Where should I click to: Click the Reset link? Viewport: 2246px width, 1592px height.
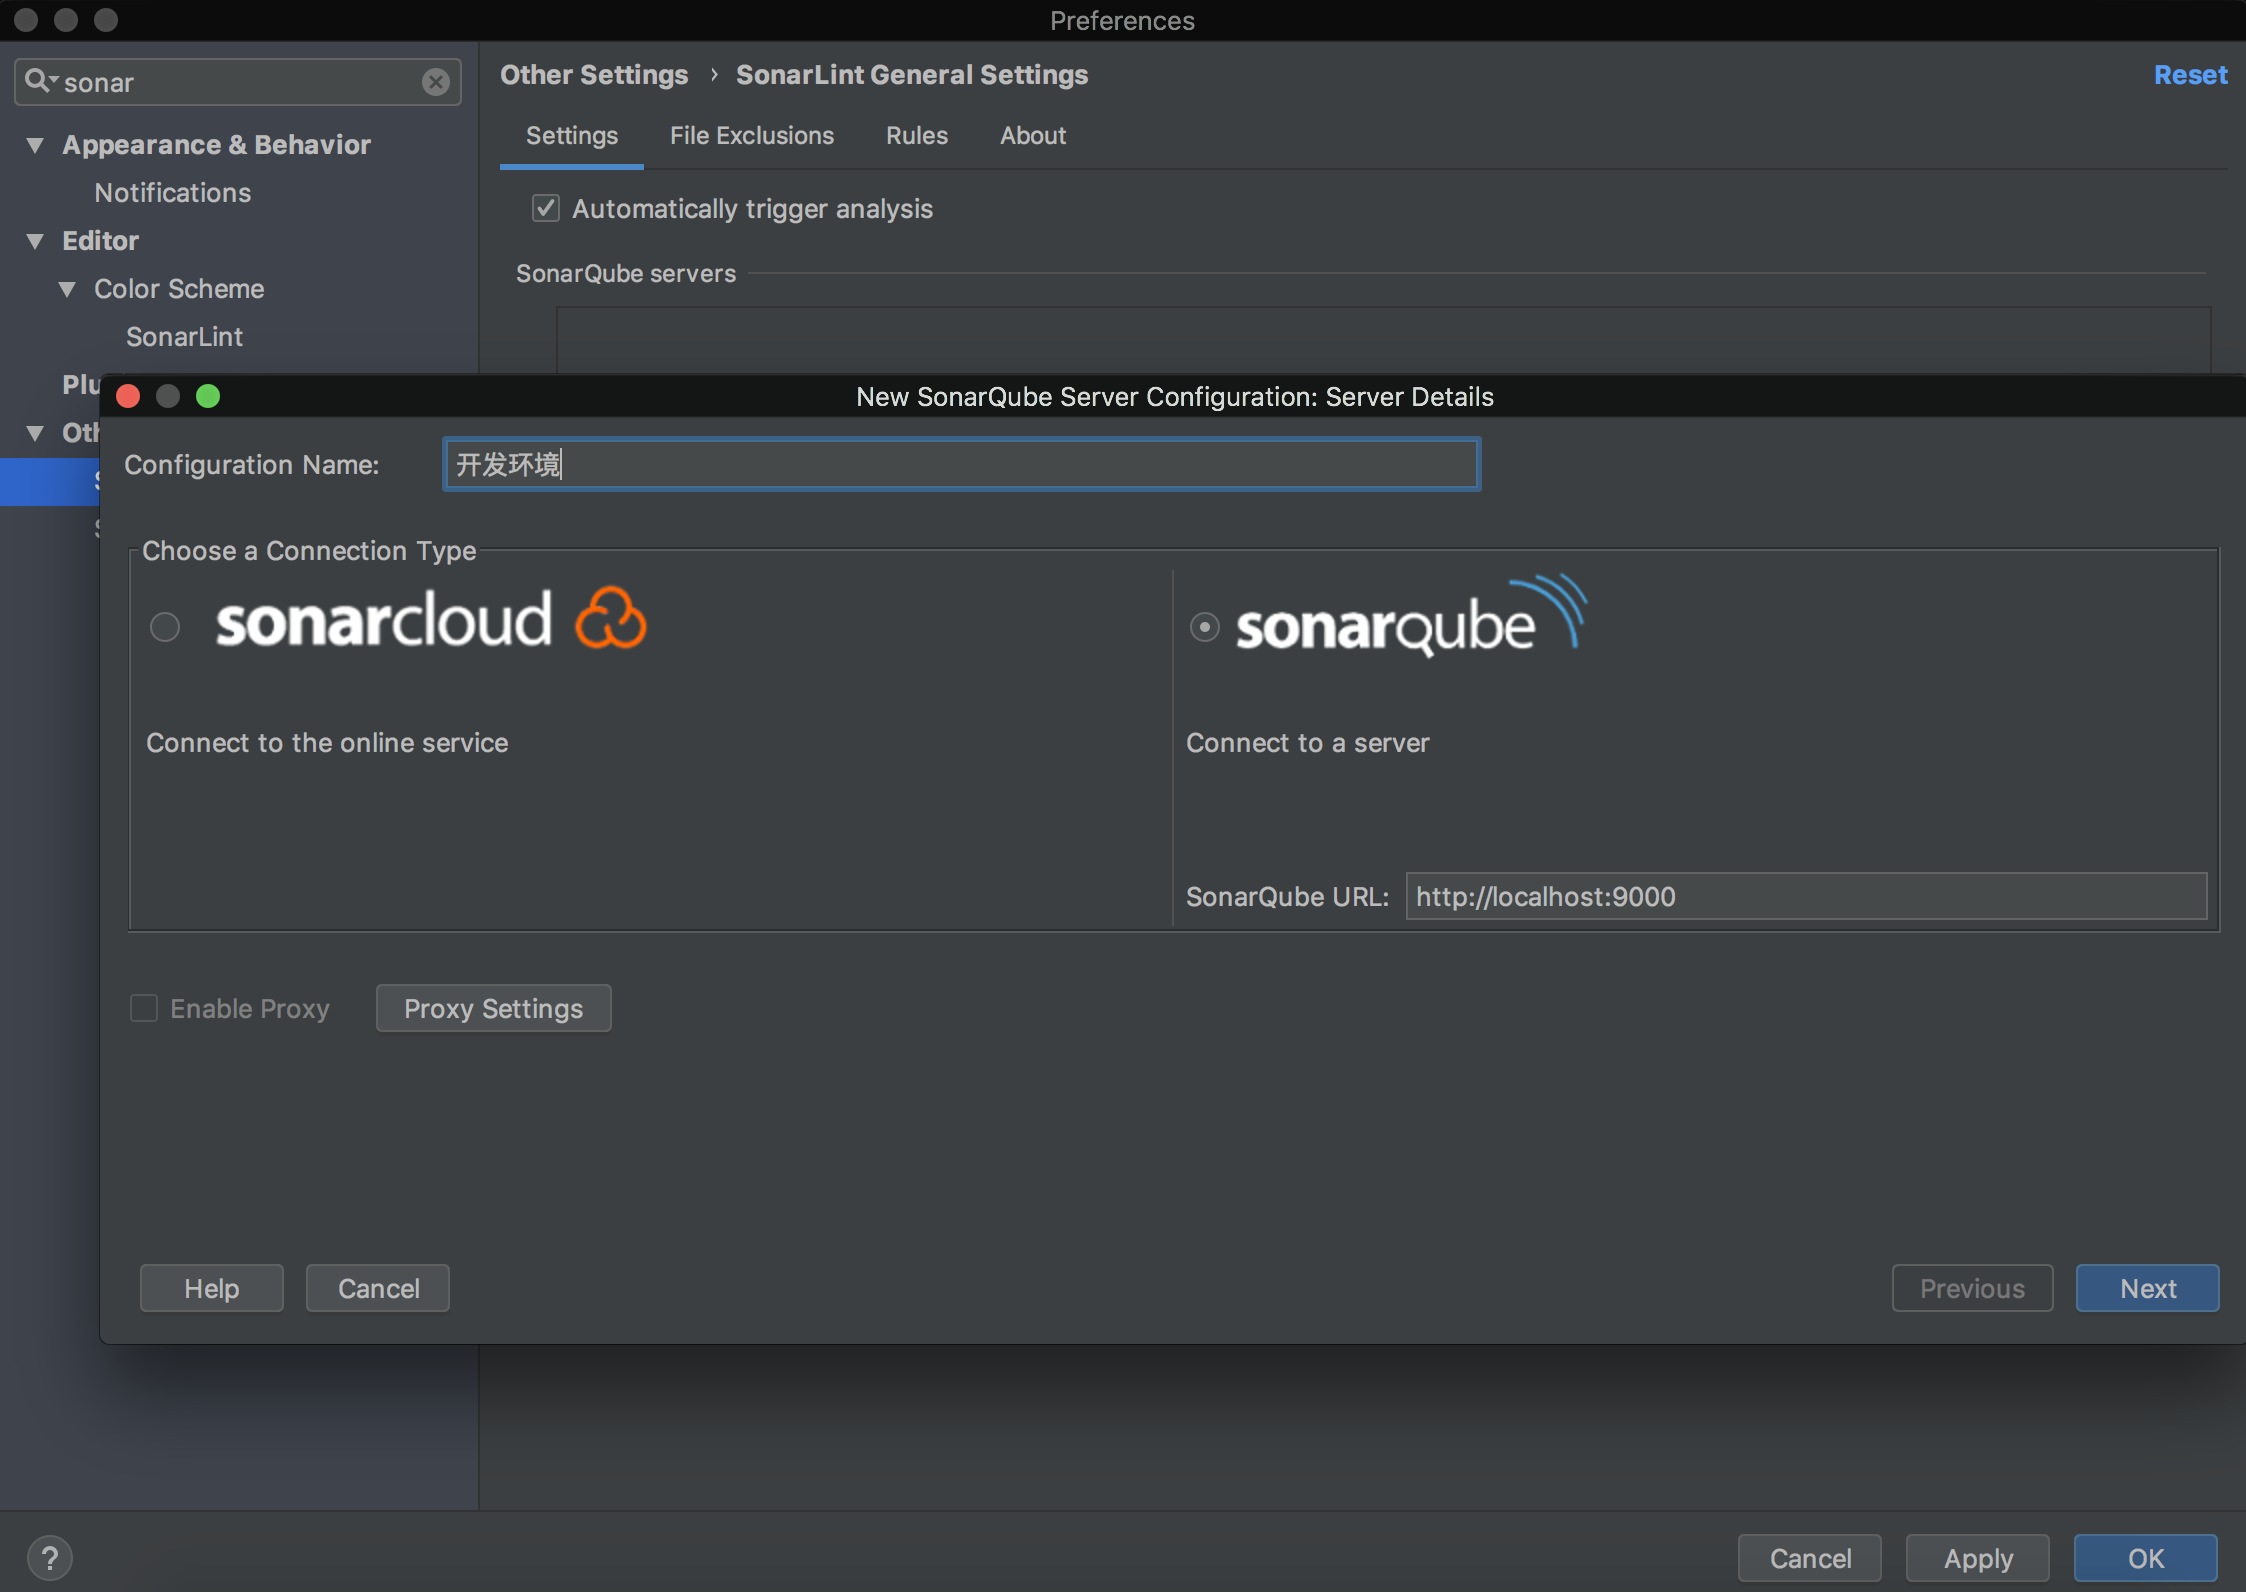tap(2190, 75)
